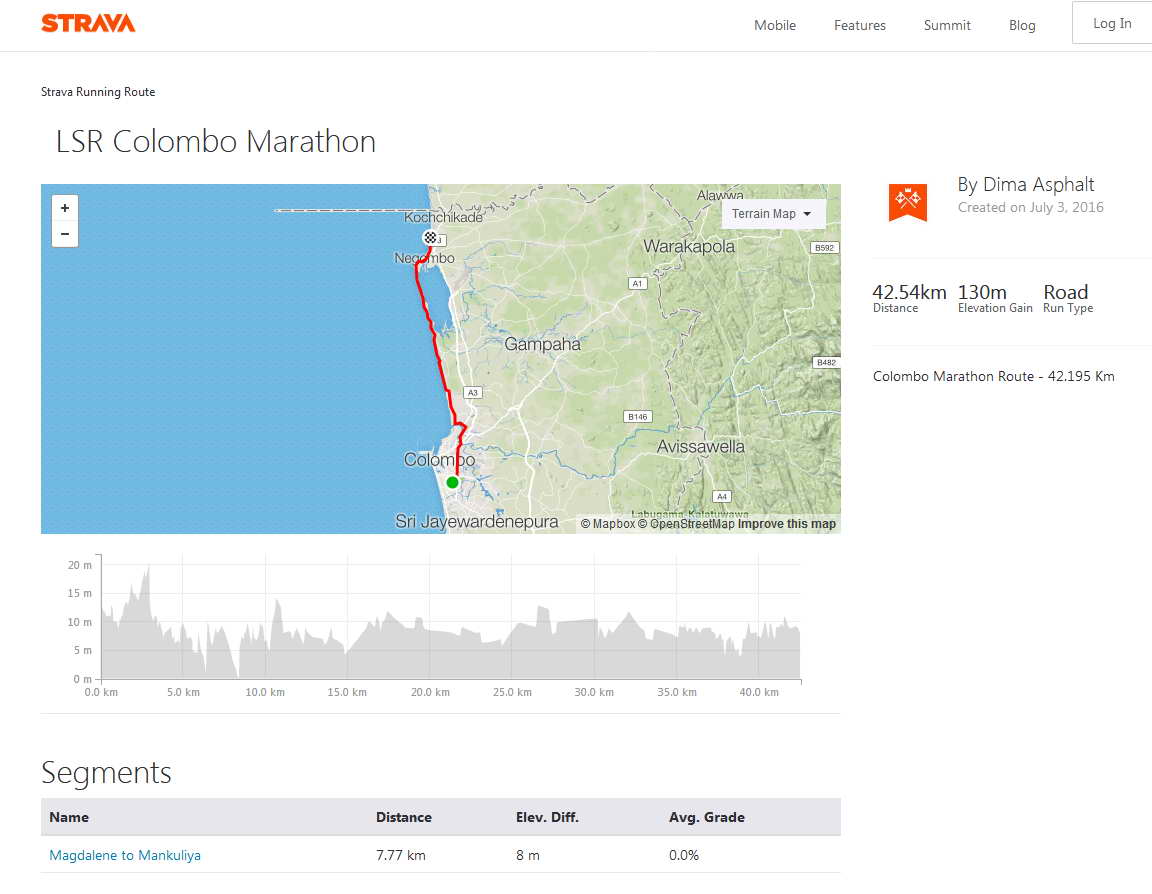
Task: Open the Mobile menu item
Action: pyautogui.click(x=774, y=25)
